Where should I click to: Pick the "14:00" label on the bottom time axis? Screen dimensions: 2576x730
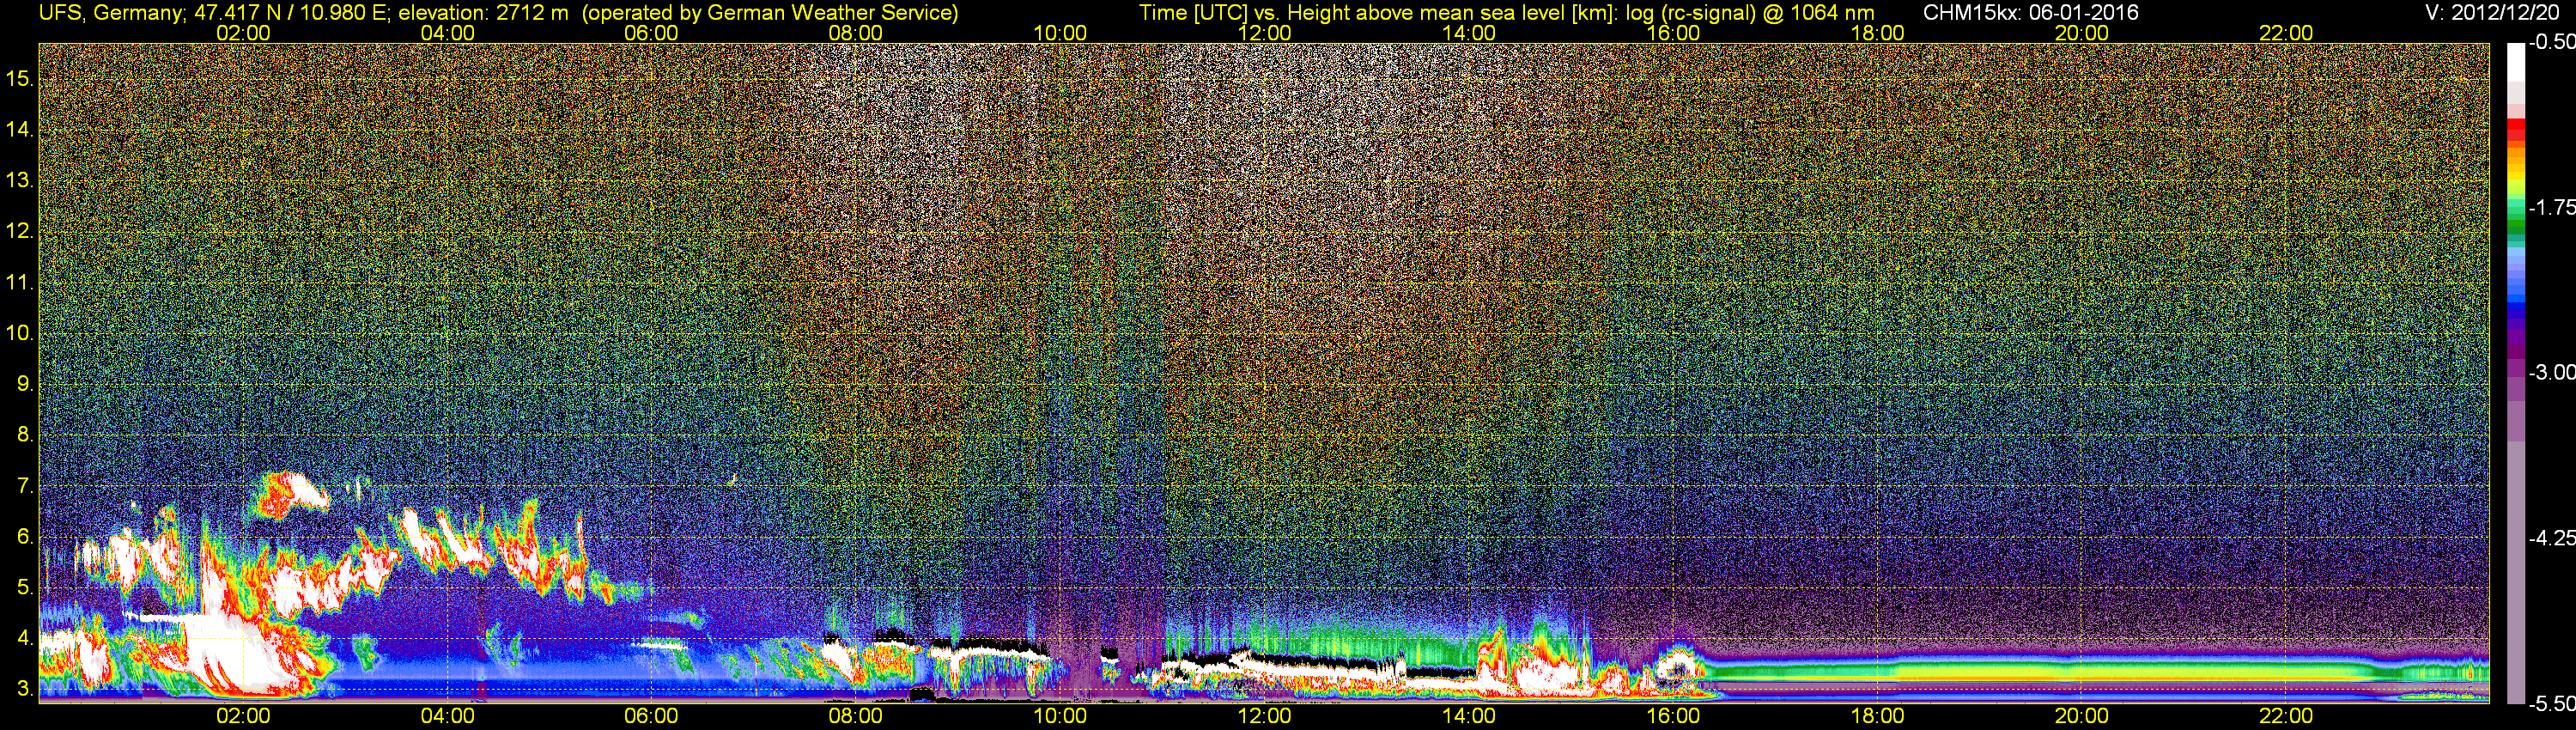1469,716
